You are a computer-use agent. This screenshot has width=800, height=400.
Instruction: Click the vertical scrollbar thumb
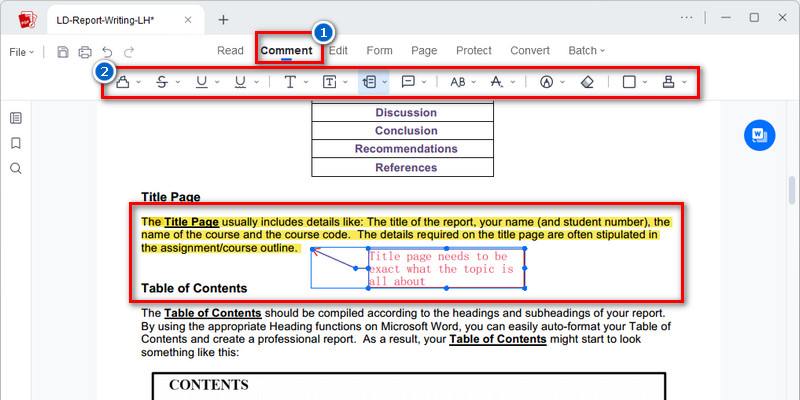pyautogui.click(x=792, y=190)
